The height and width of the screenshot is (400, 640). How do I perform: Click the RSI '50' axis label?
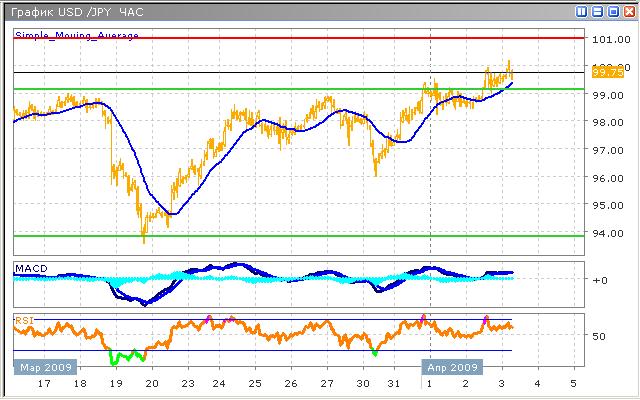[x=599, y=336]
